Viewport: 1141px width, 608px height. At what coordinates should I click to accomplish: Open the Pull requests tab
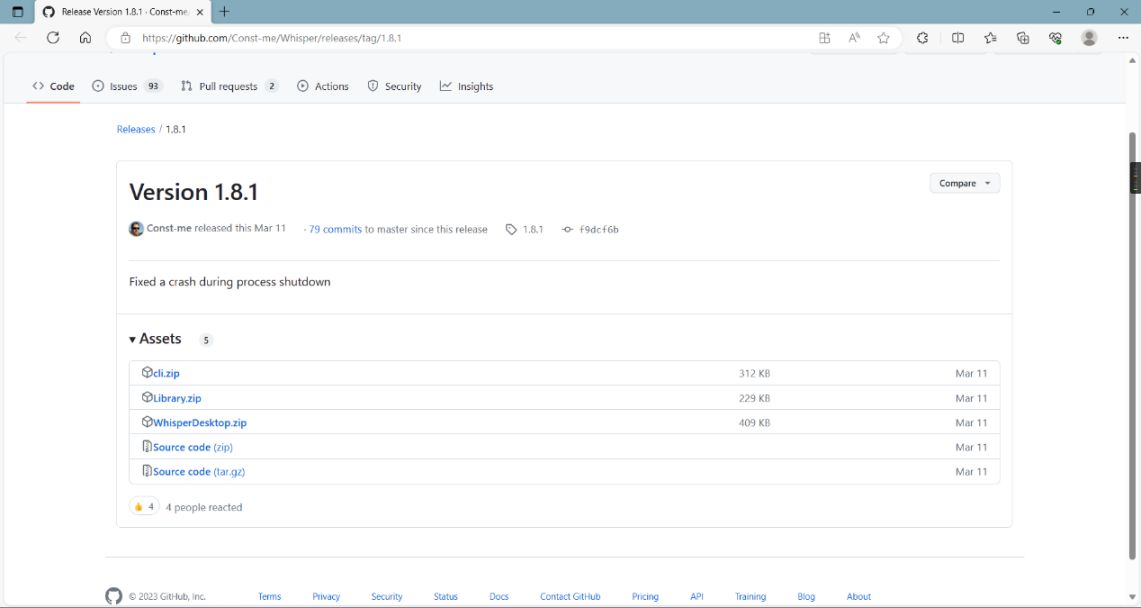(229, 86)
